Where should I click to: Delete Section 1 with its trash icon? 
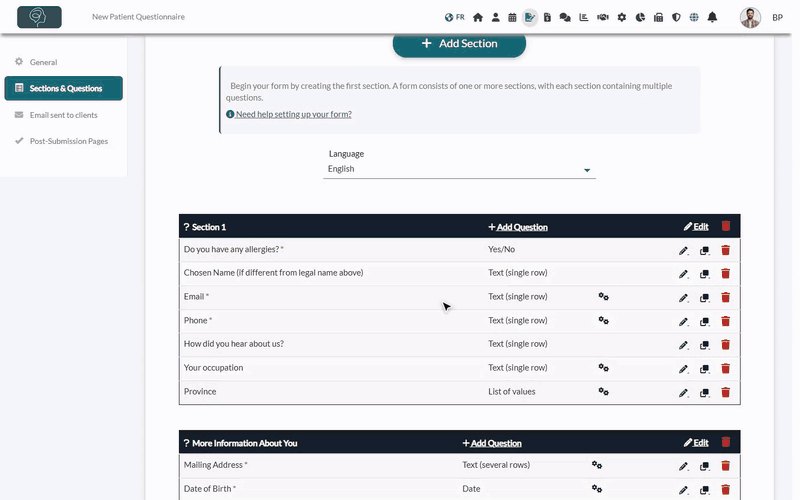click(726, 226)
